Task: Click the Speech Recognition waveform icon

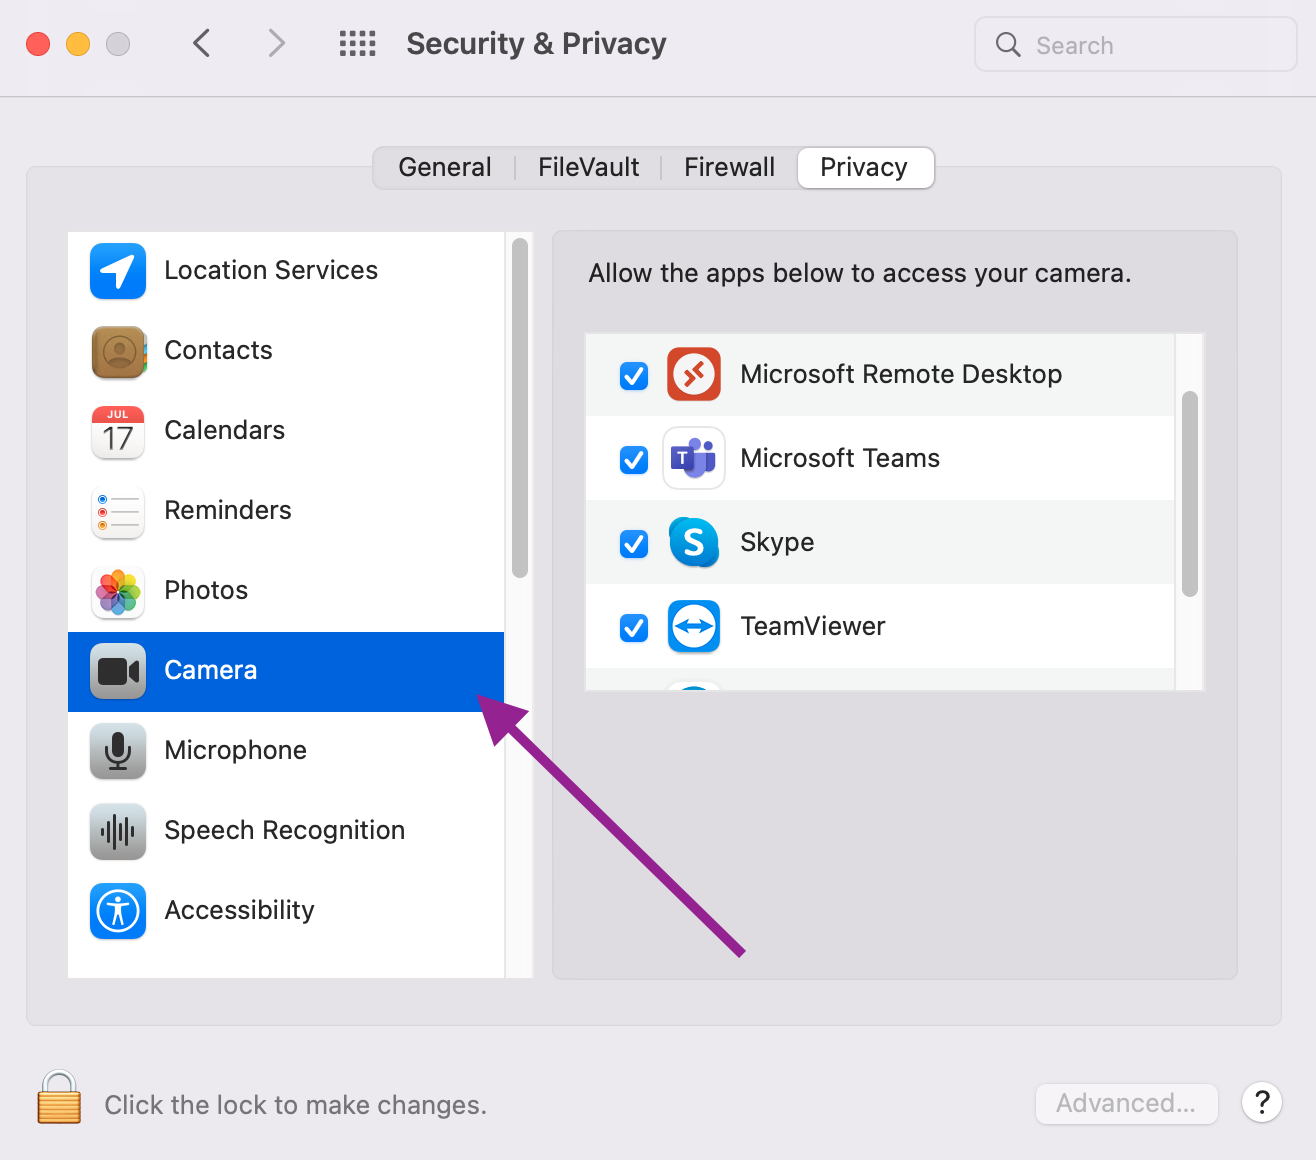Action: pyautogui.click(x=118, y=831)
